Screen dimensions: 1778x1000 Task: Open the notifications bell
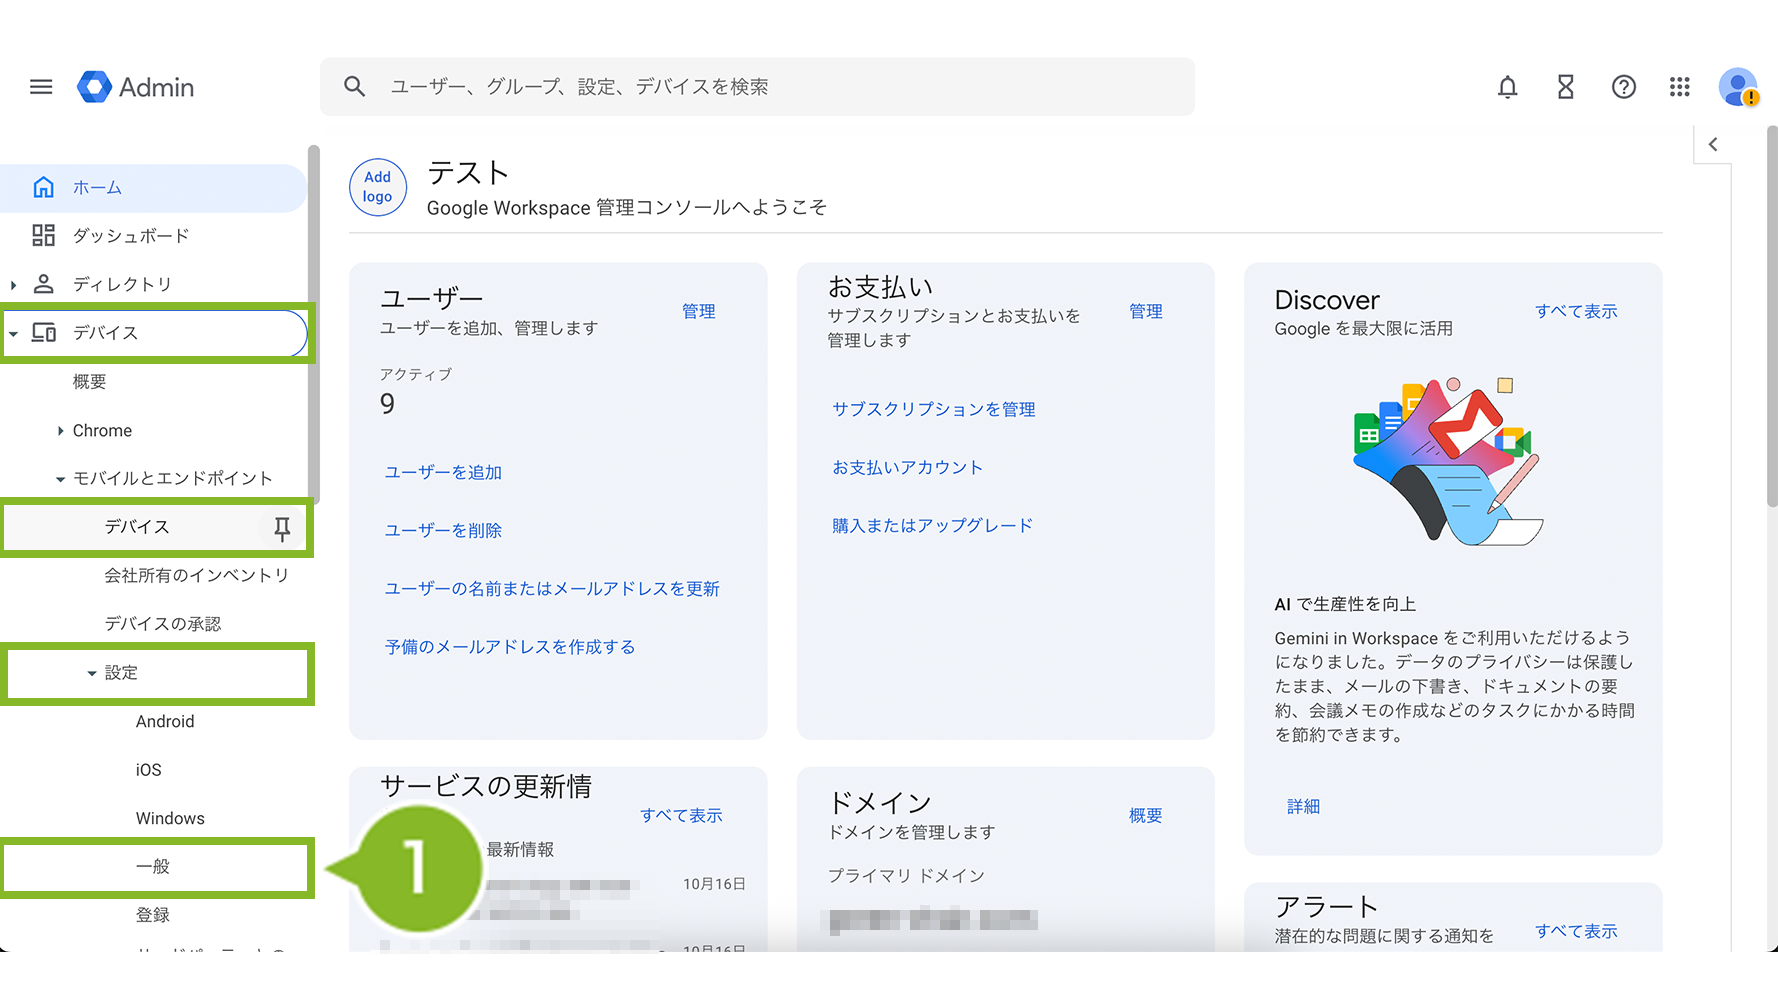click(1507, 87)
